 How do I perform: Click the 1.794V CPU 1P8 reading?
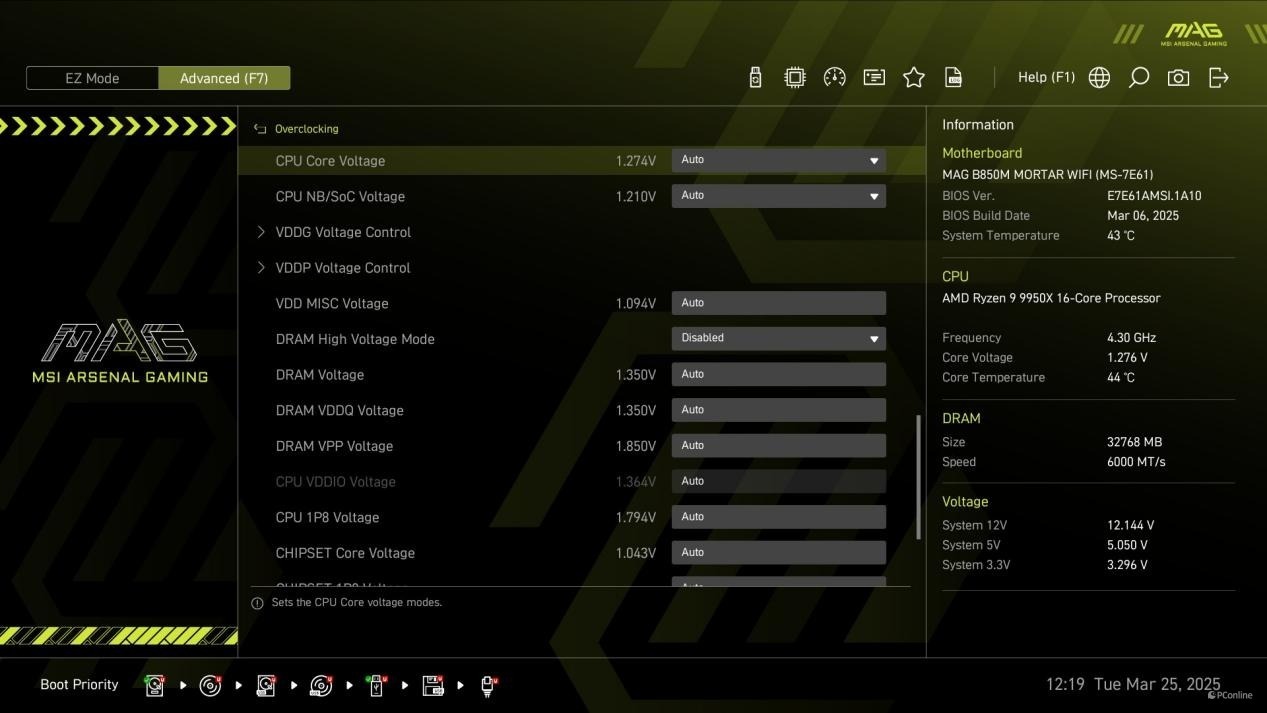click(x=636, y=518)
